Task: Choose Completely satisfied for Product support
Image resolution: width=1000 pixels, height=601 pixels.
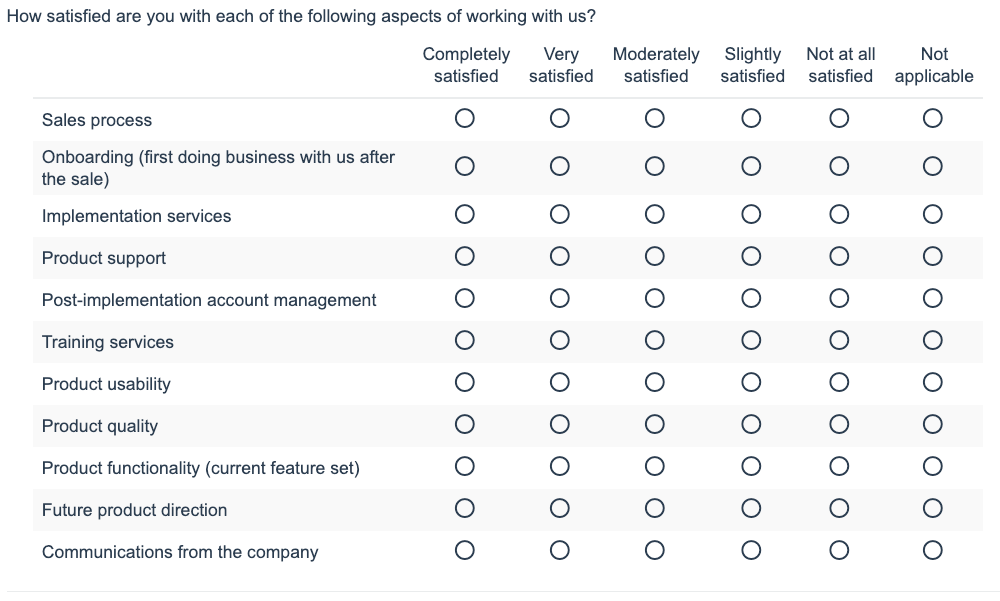Action: click(464, 256)
